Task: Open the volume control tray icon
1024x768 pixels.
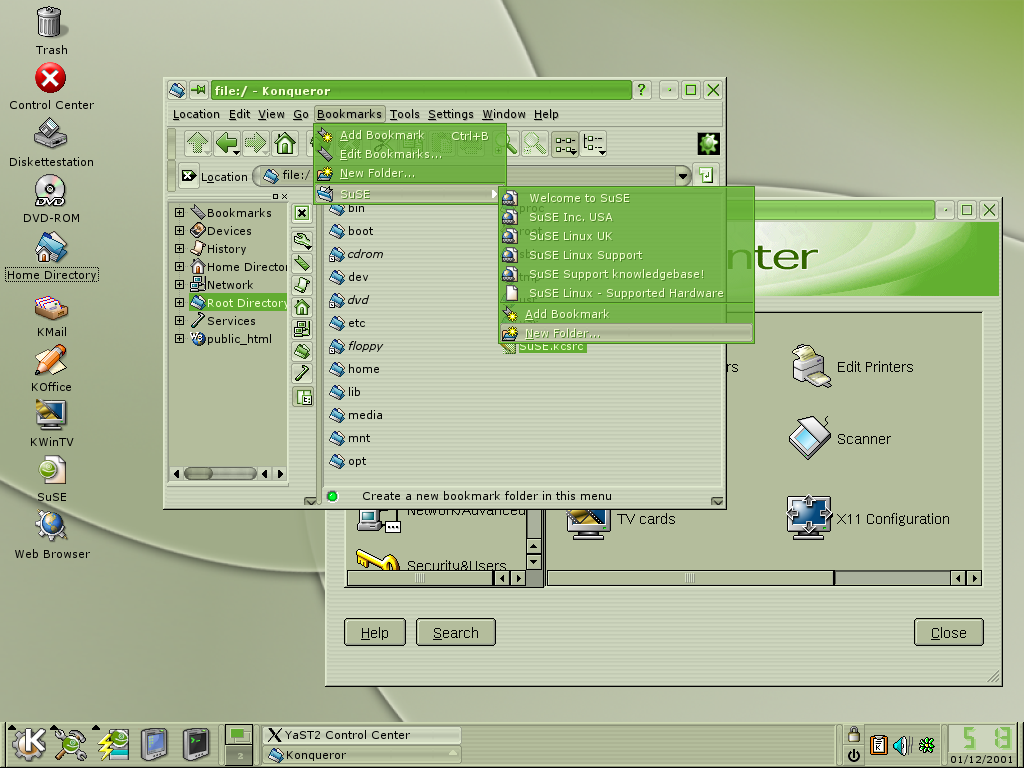Action: [x=903, y=745]
